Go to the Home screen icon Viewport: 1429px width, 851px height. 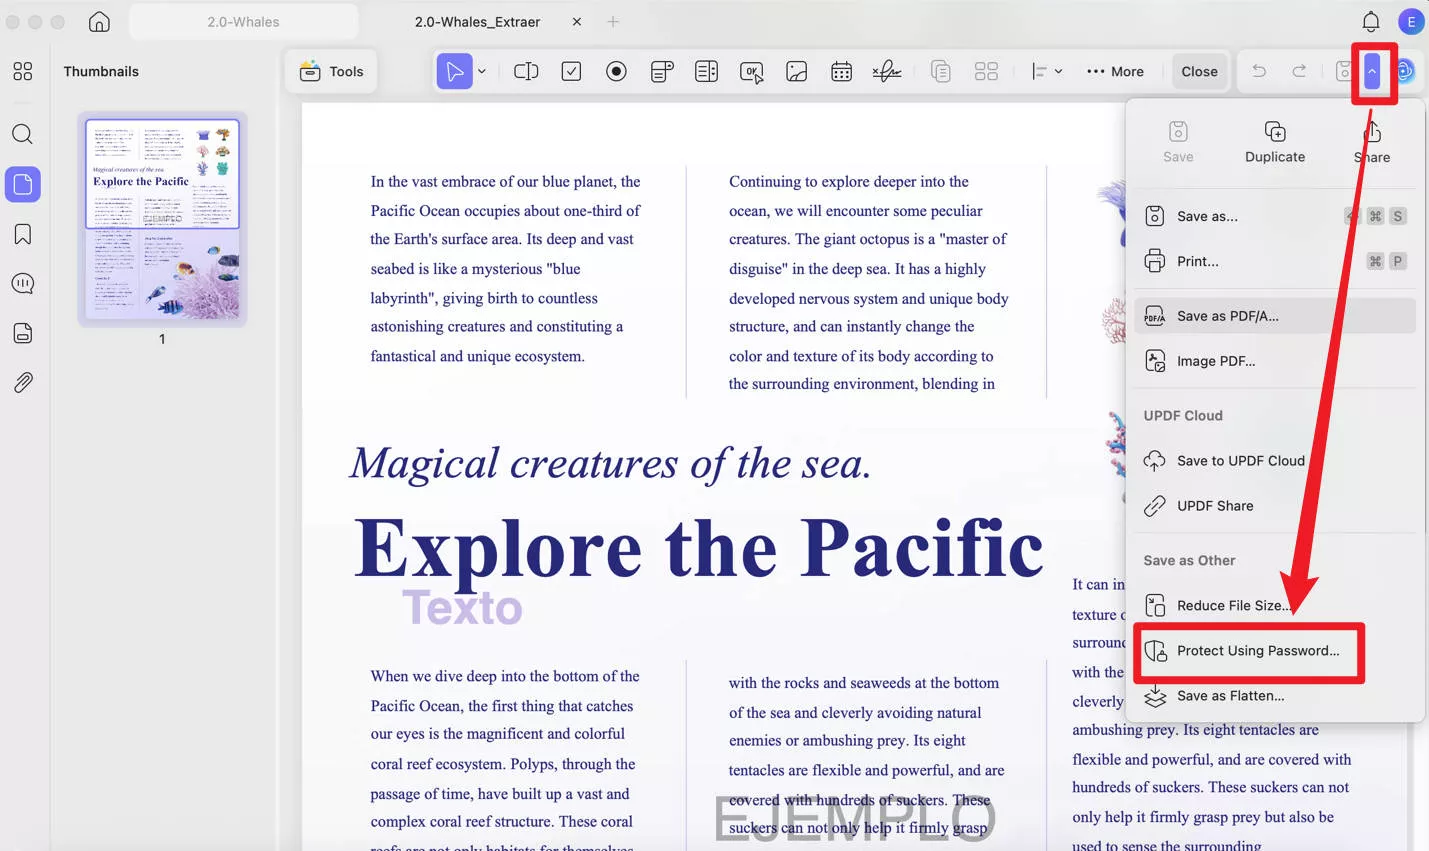point(99,21)
